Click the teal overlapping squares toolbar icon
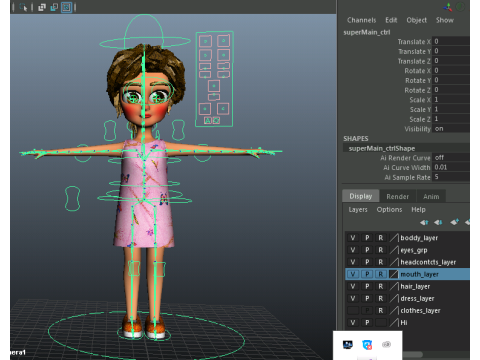Screen dimensions: 480x360 [54, 7]
